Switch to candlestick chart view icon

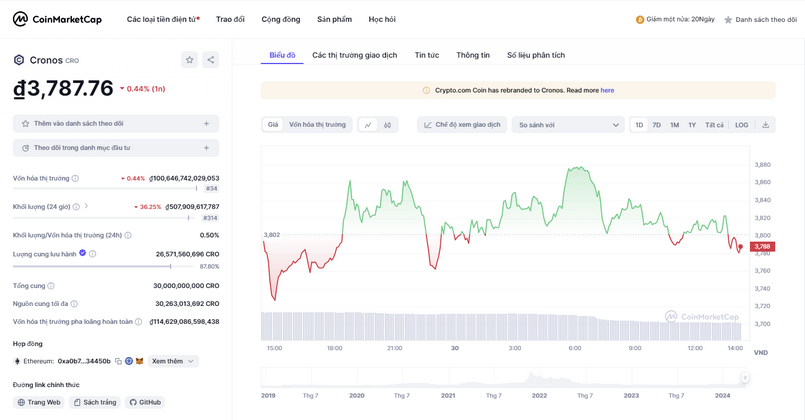pos(388,125)
